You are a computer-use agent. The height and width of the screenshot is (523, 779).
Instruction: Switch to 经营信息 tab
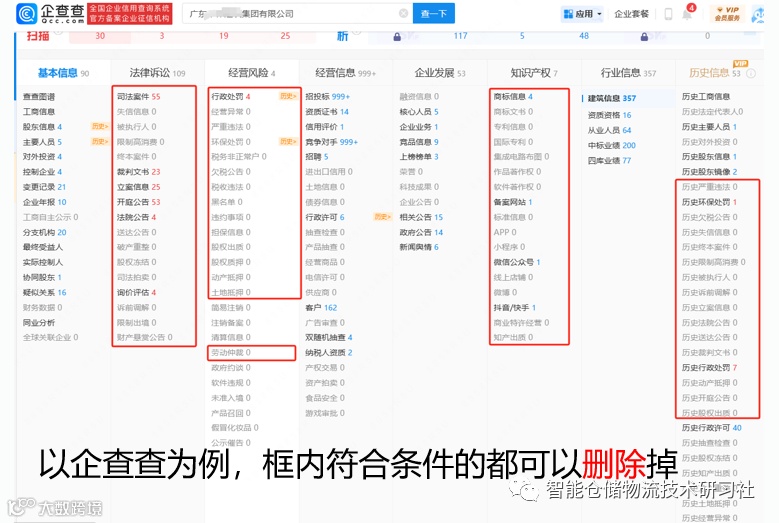tap(345, 73)
